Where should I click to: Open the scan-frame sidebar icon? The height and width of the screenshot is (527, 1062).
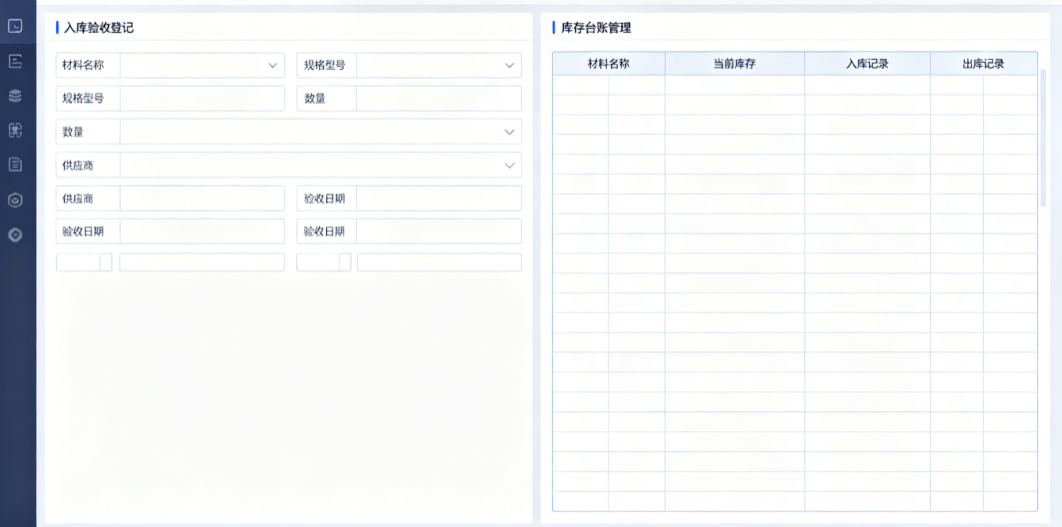(15, 130)
